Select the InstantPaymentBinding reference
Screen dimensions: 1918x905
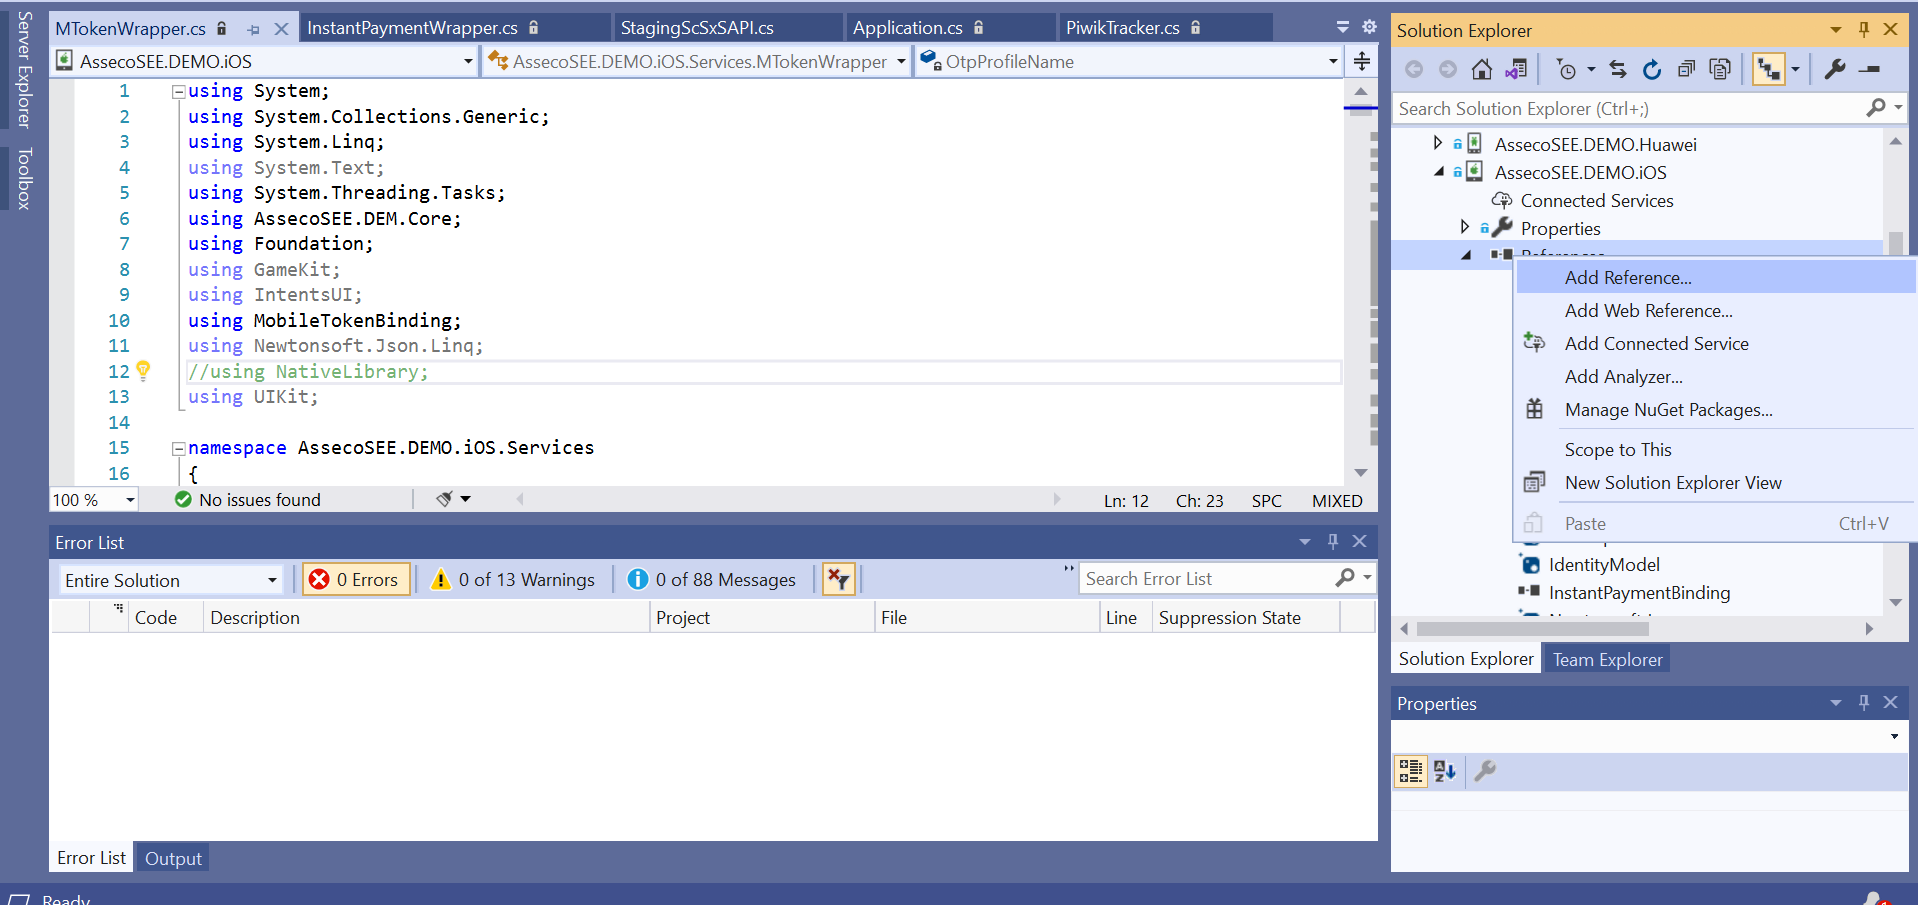(x=1639, y=592)
